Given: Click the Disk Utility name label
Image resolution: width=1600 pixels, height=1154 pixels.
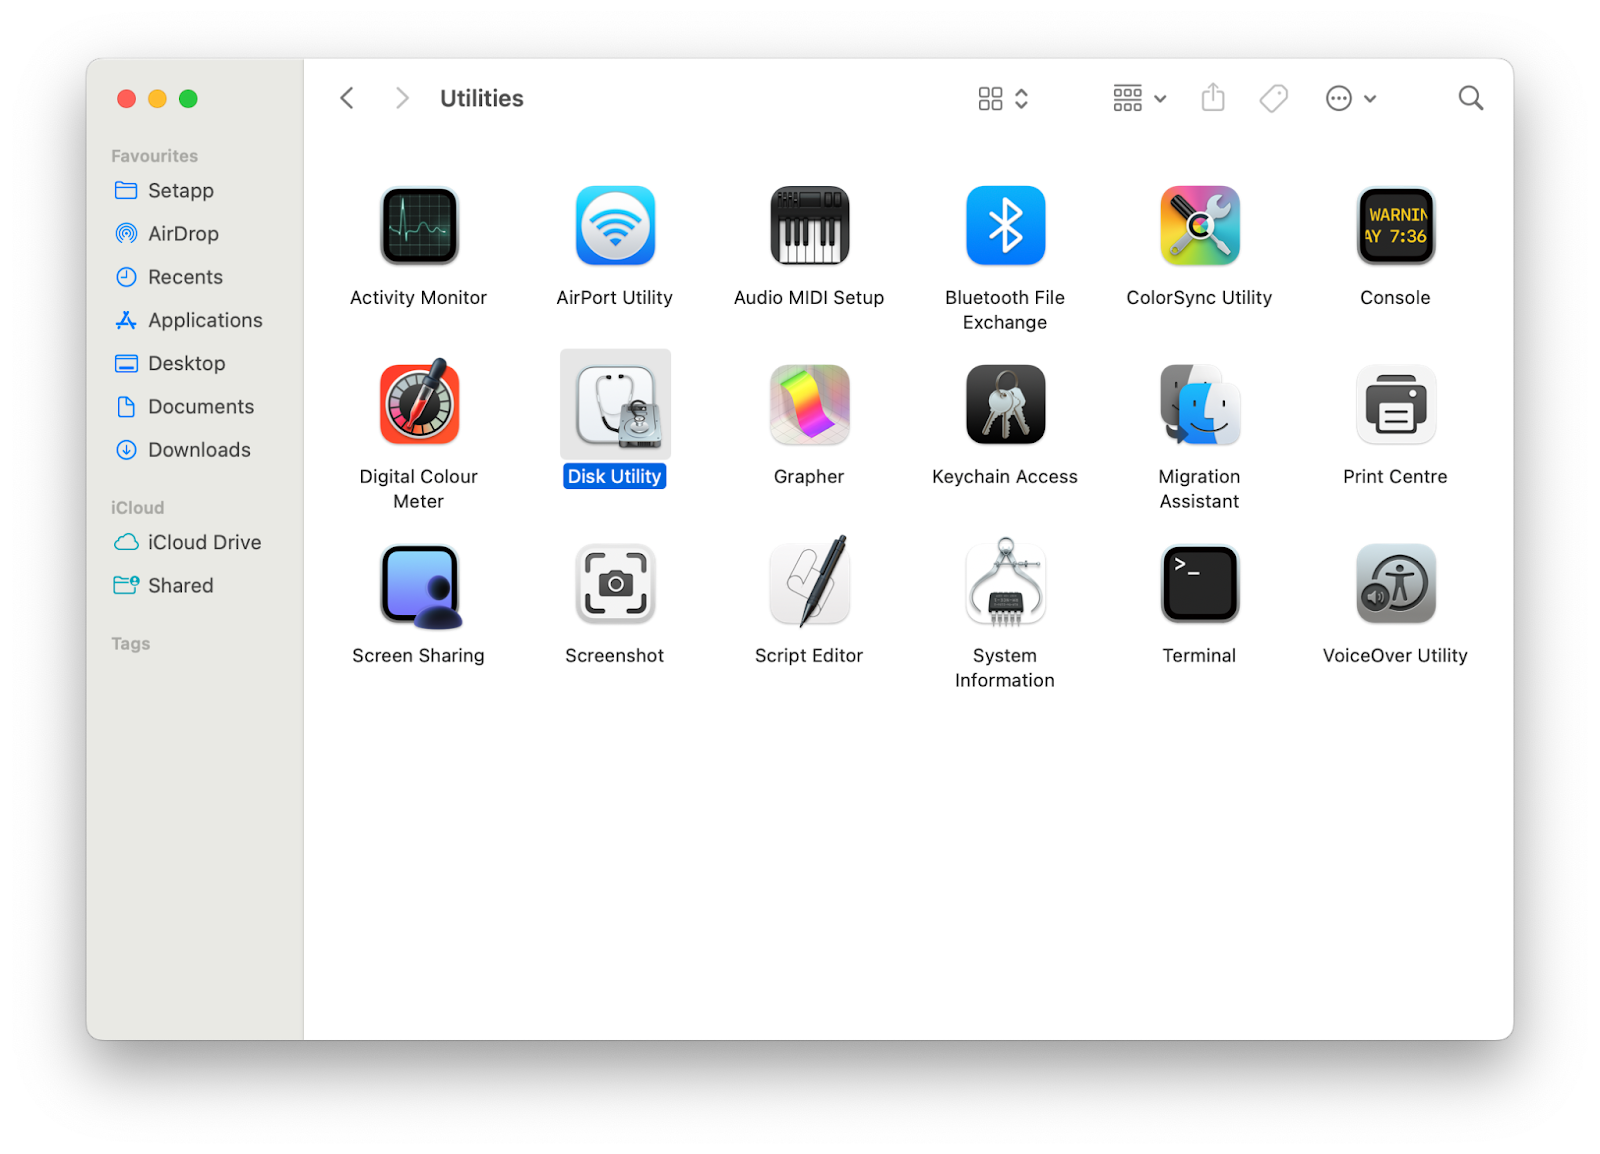Looking at the screenshot, I should (x=615, y=476).
